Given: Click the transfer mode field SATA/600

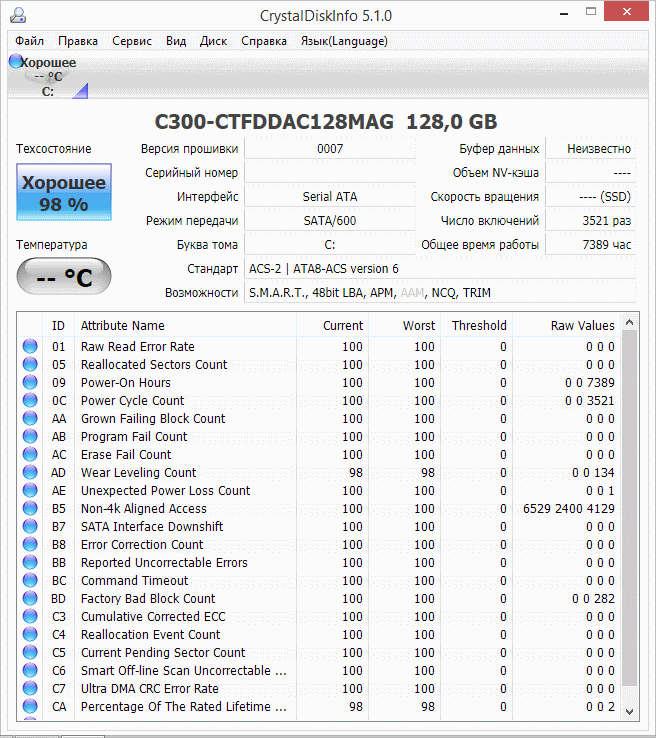Looking at the screenshot, I should (x=330, y=221).
